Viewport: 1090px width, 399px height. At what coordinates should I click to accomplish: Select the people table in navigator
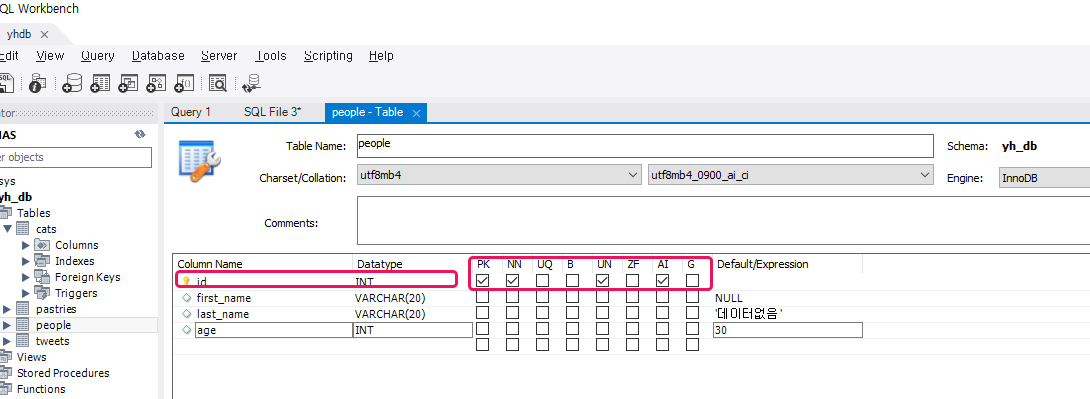click(x=54, y=325)
